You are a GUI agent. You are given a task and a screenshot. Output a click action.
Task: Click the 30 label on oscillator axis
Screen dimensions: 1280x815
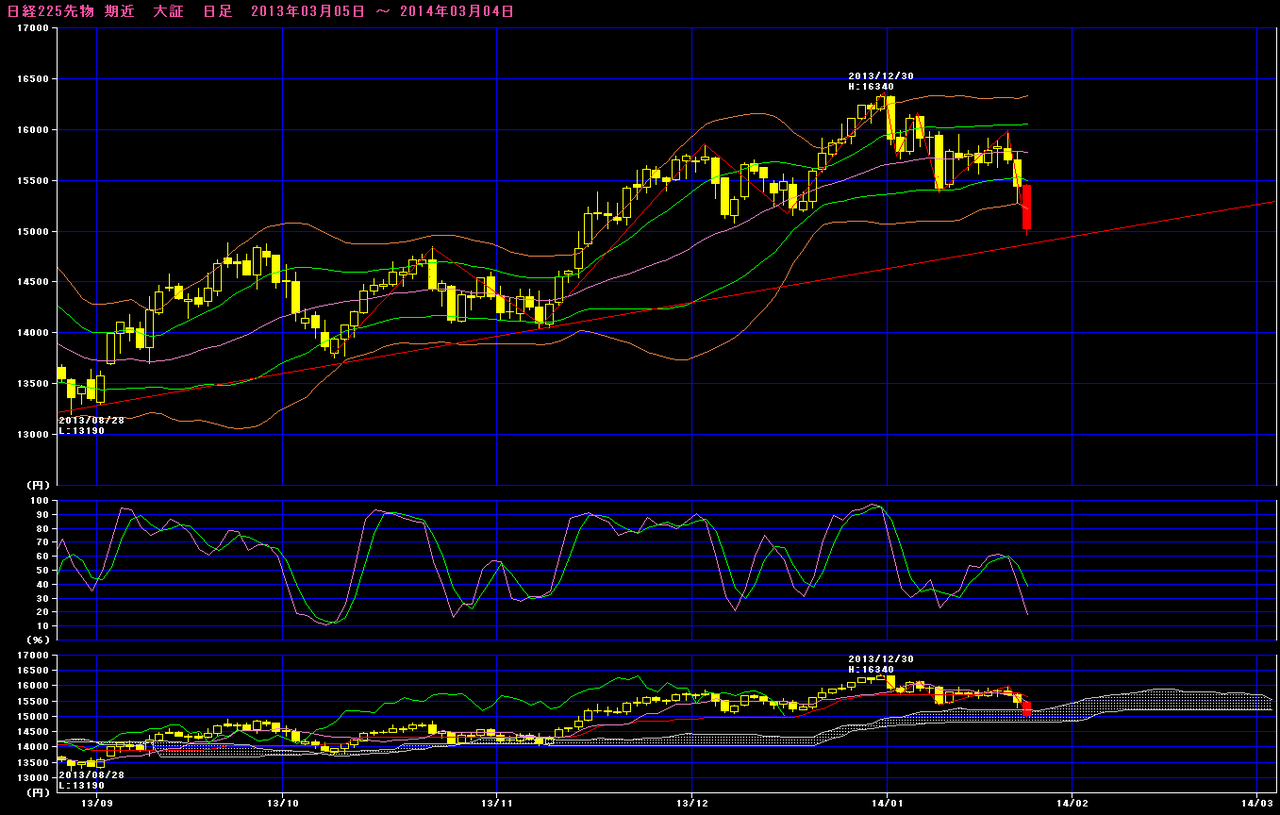tap(43, 598)
